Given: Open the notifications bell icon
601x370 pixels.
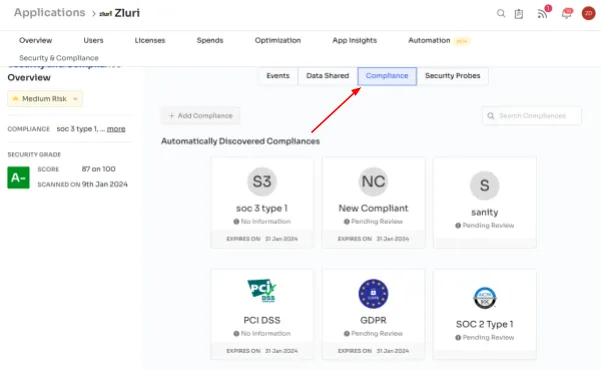Looking at the screenshot, I should coord(566,14).
